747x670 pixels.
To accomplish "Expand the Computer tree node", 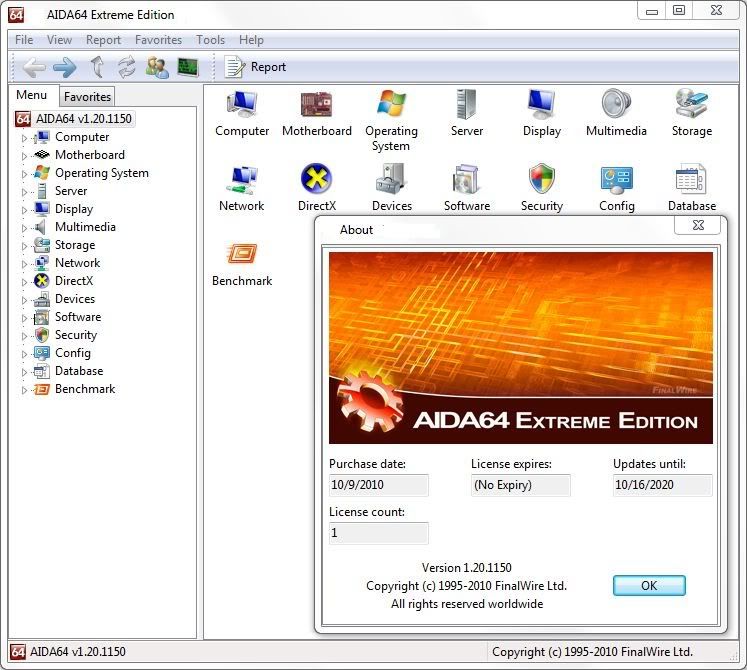I will [x=25, y=138].
